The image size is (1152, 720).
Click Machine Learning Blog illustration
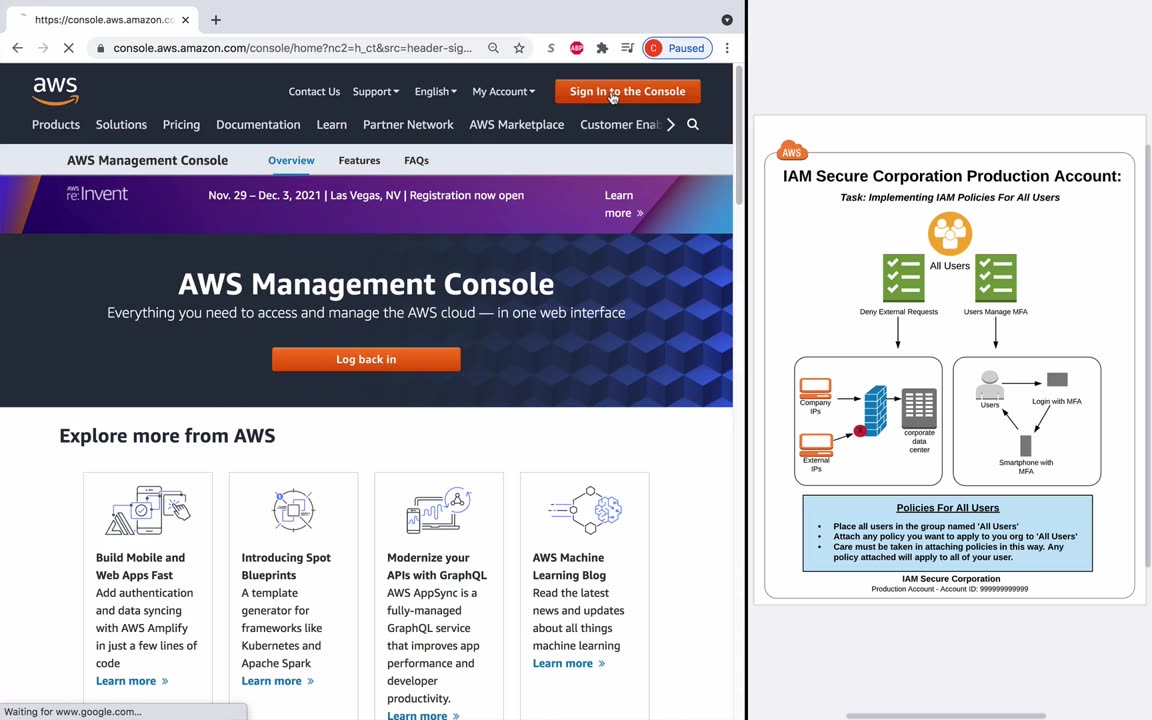click(585, 510)
